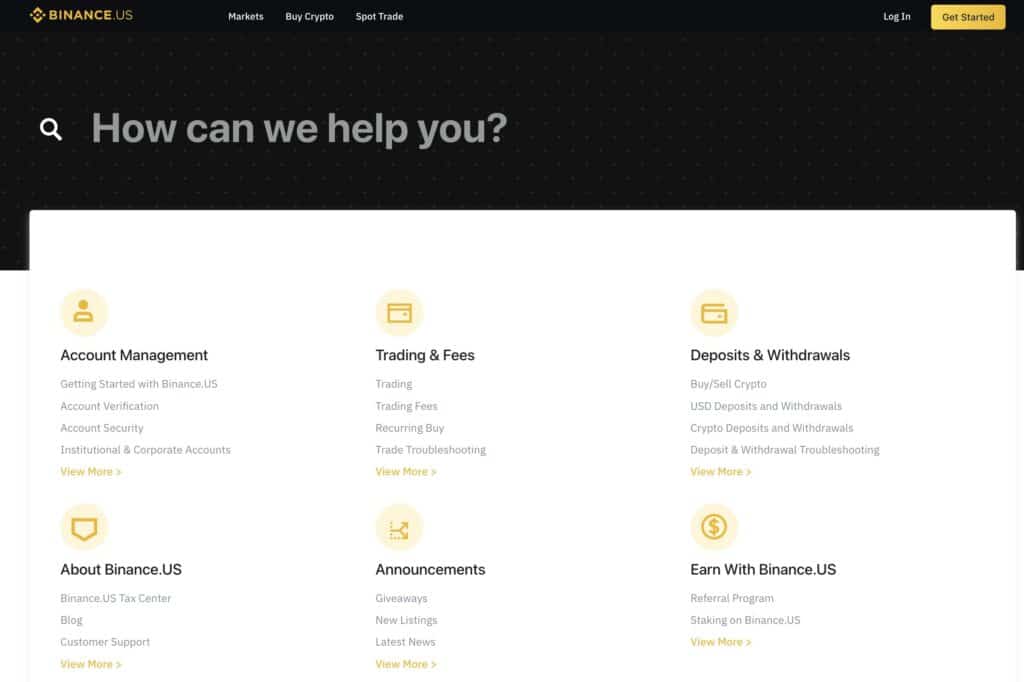The height and width of the screenshot is (682, 1024).
Task: Click the Announcements chart icon
Action: click(x=399, y=527)
